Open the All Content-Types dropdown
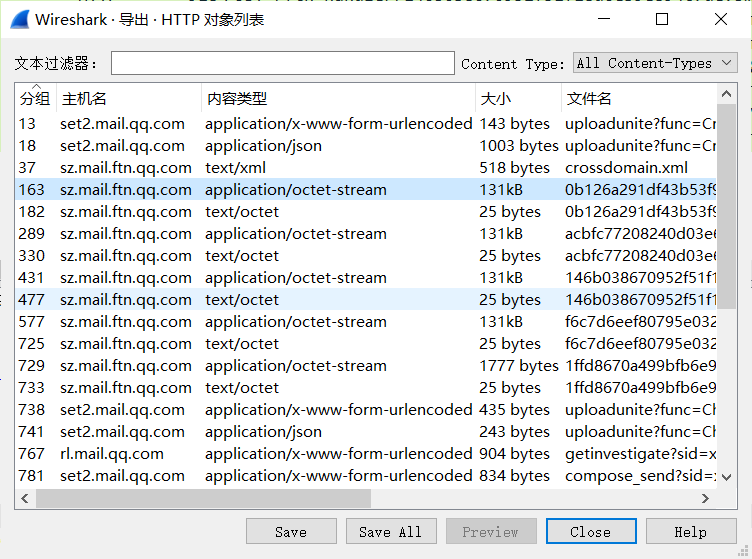Screen dimensions: 752x559 point(655,63)
